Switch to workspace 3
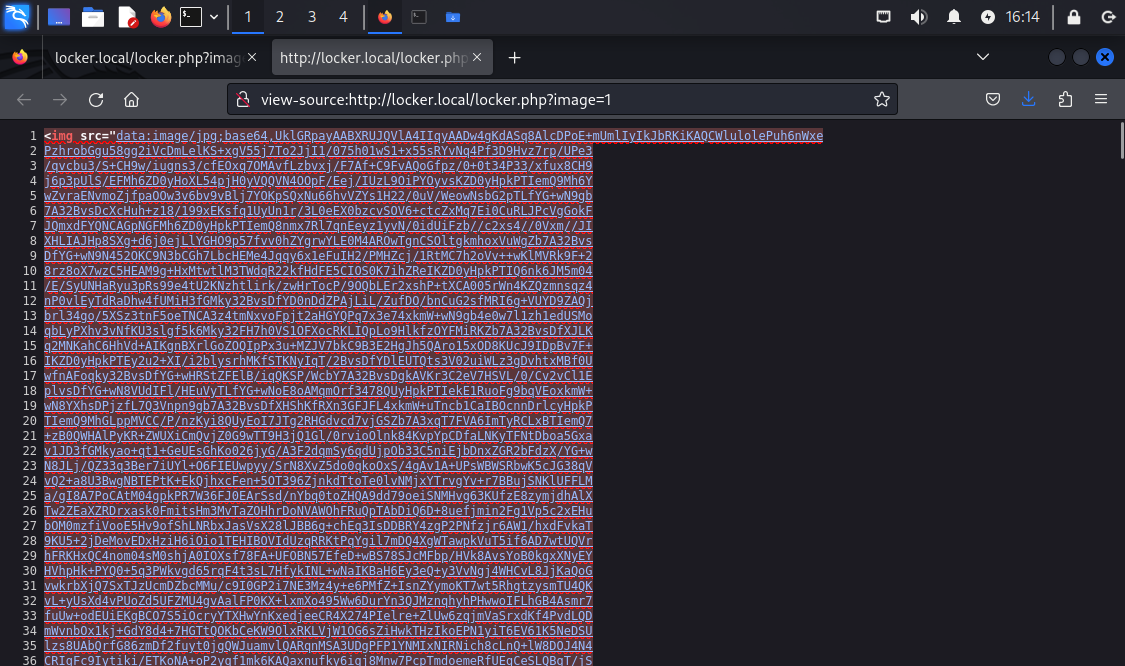The width and height of the screenshot is (1125, 666). [x=311, y=17]
